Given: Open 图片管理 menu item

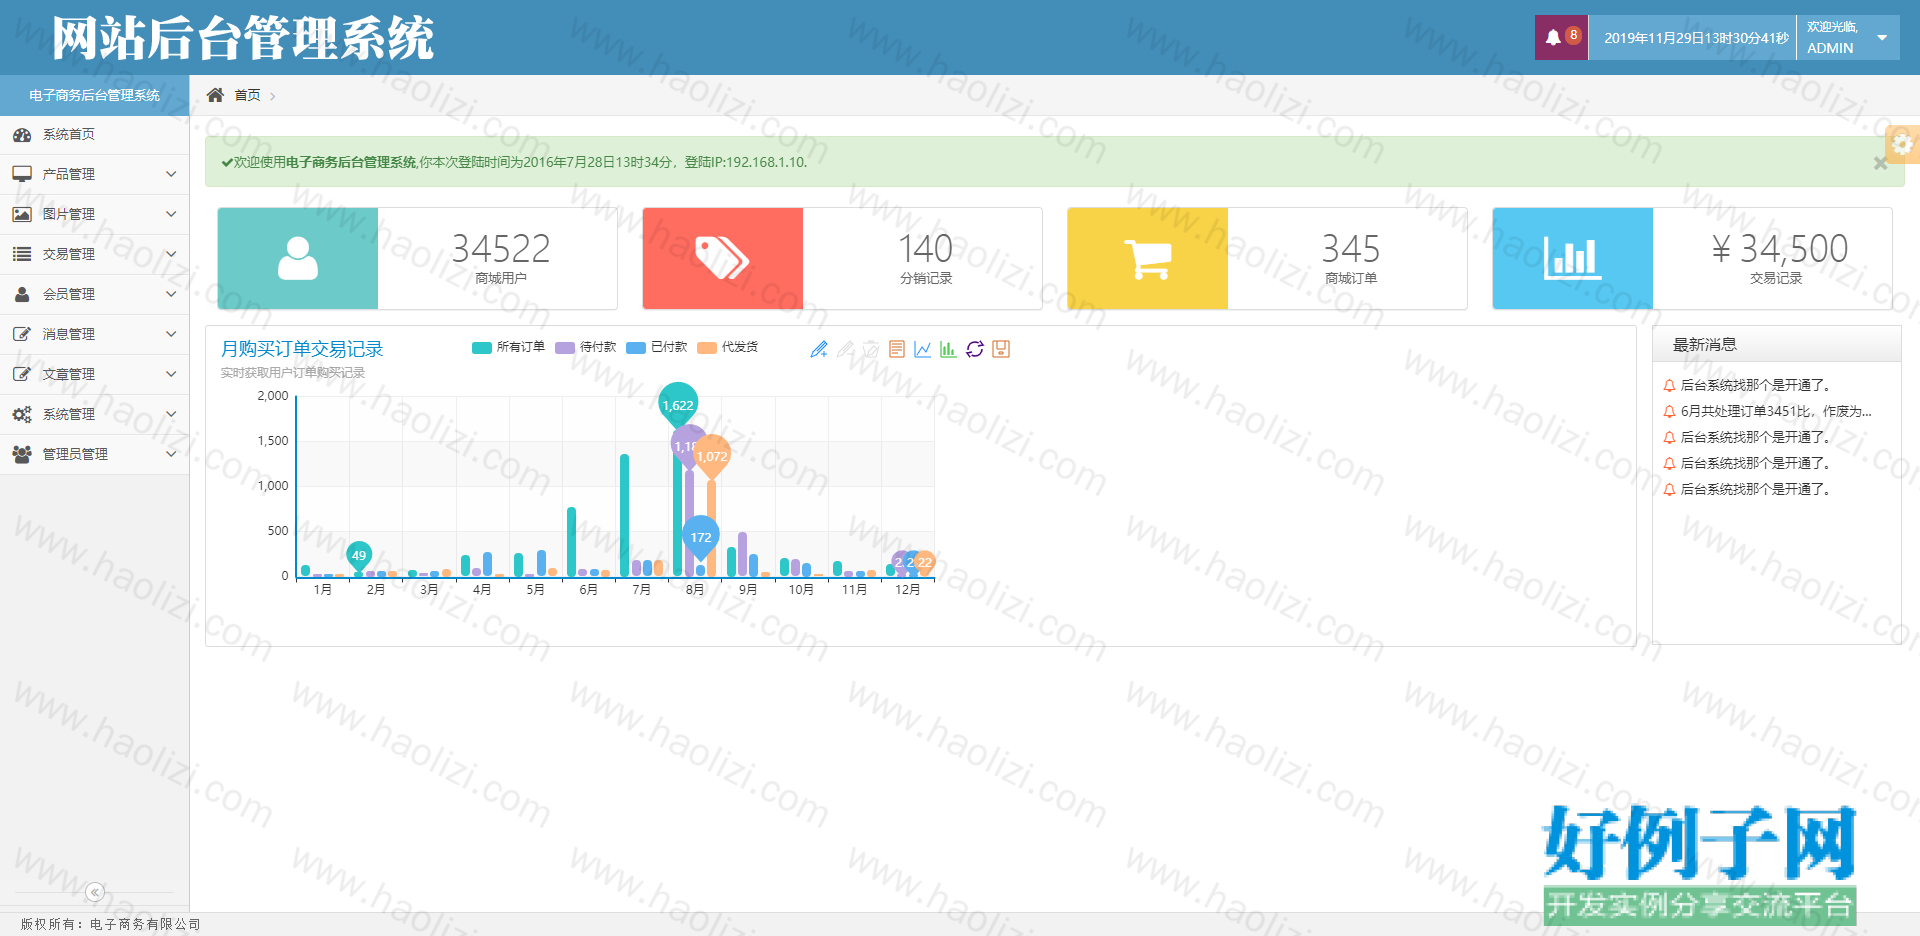Looking at the screenshot, I should tap(94, 214).
